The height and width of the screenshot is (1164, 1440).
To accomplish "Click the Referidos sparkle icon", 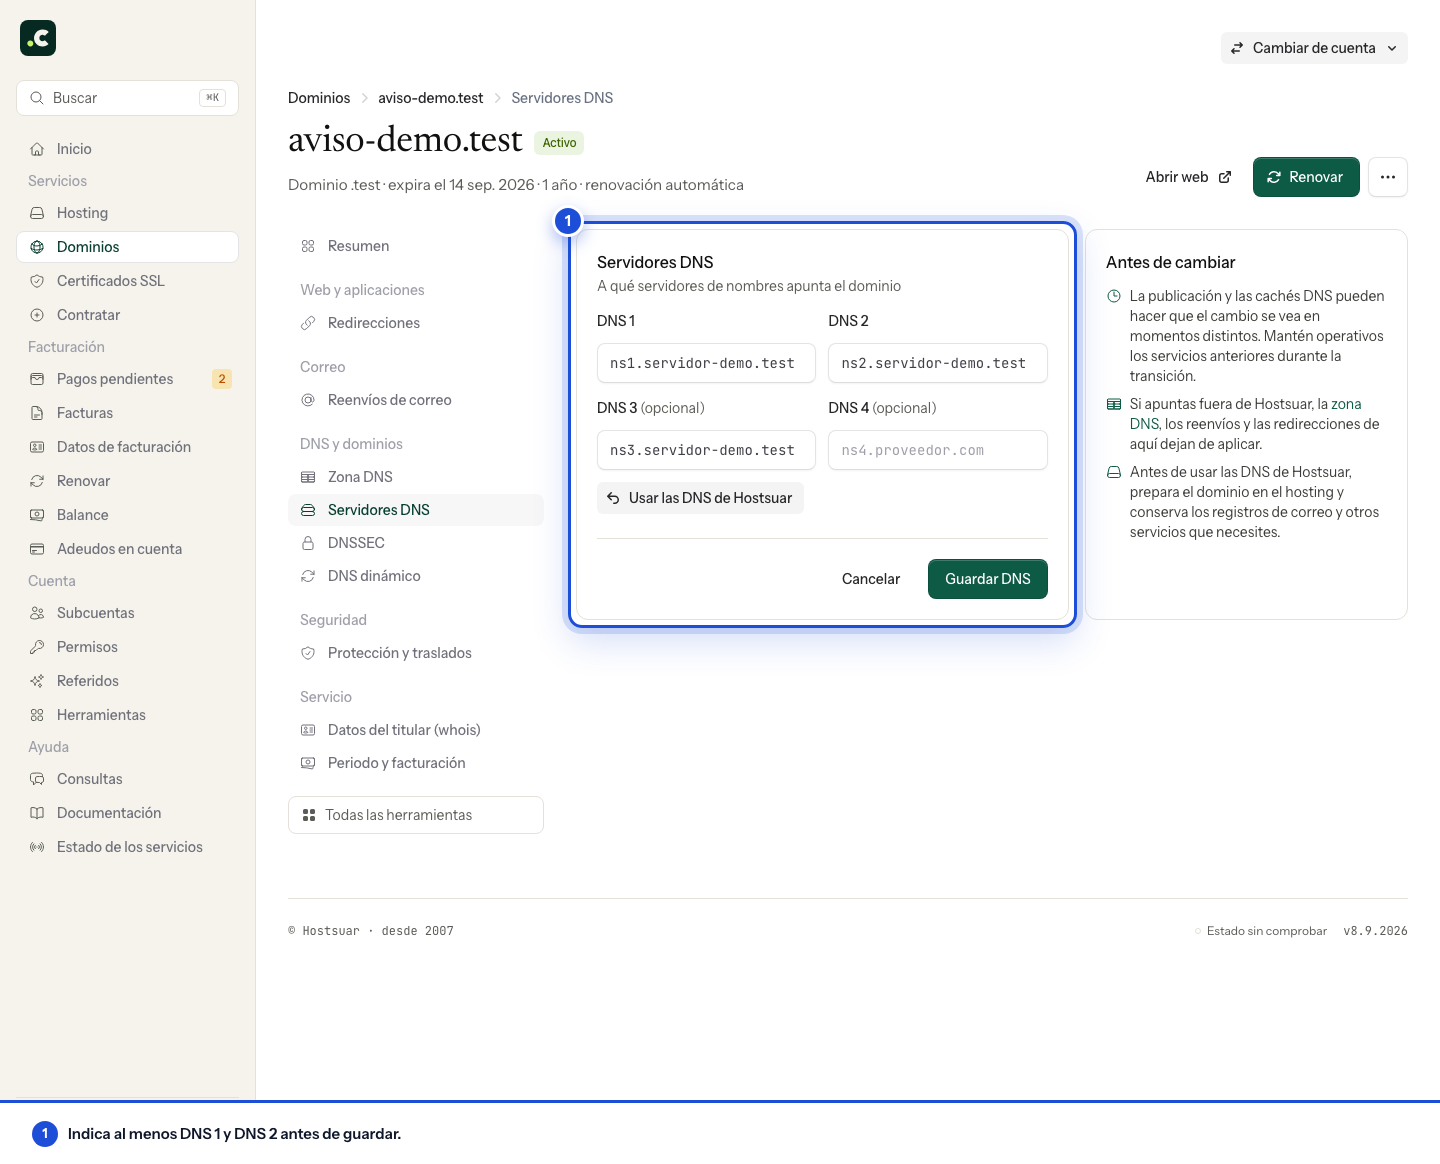I will point(37,681).
